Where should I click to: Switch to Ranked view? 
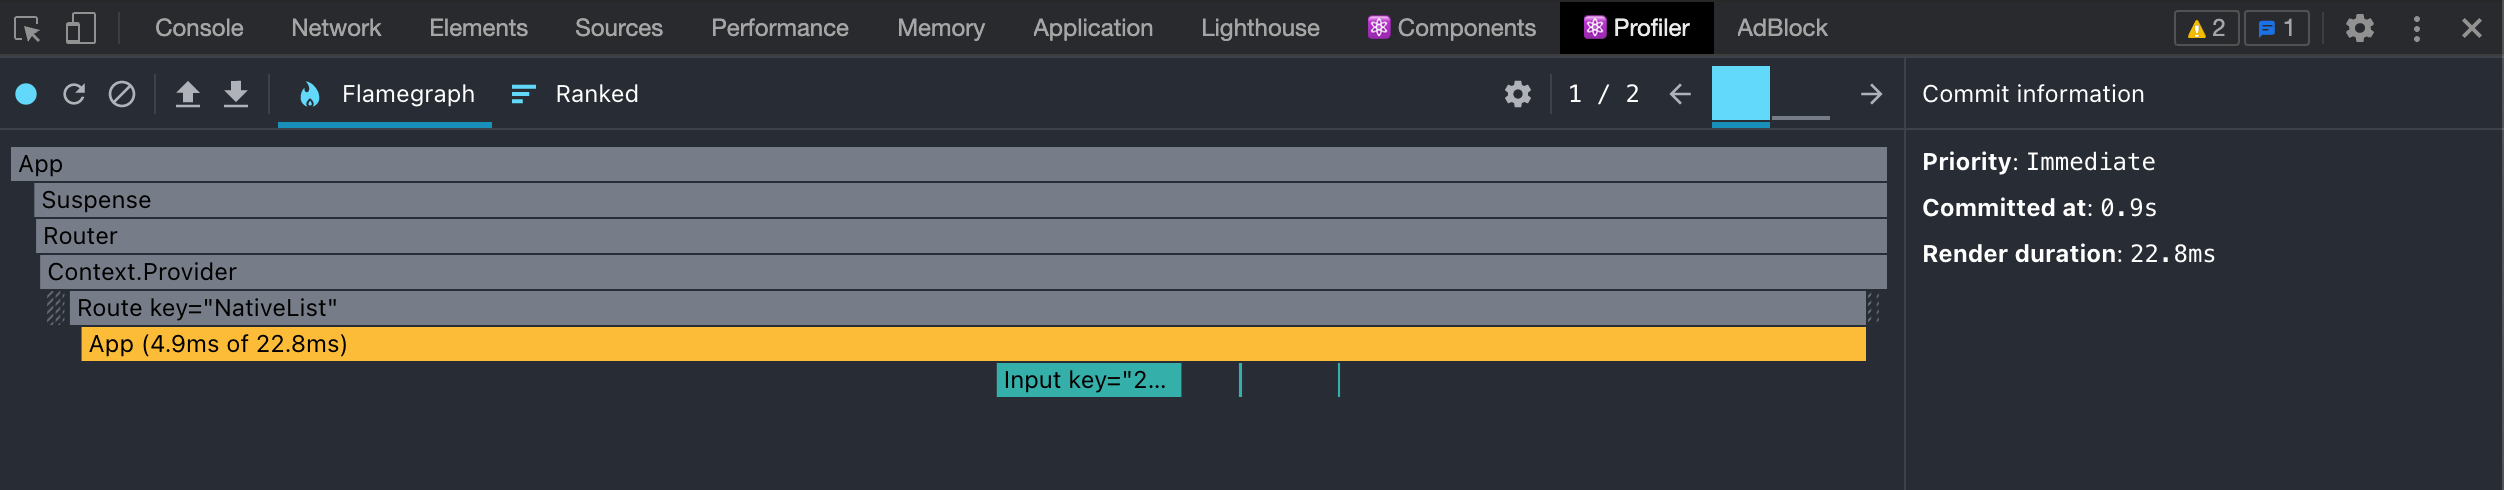point(575,94)
